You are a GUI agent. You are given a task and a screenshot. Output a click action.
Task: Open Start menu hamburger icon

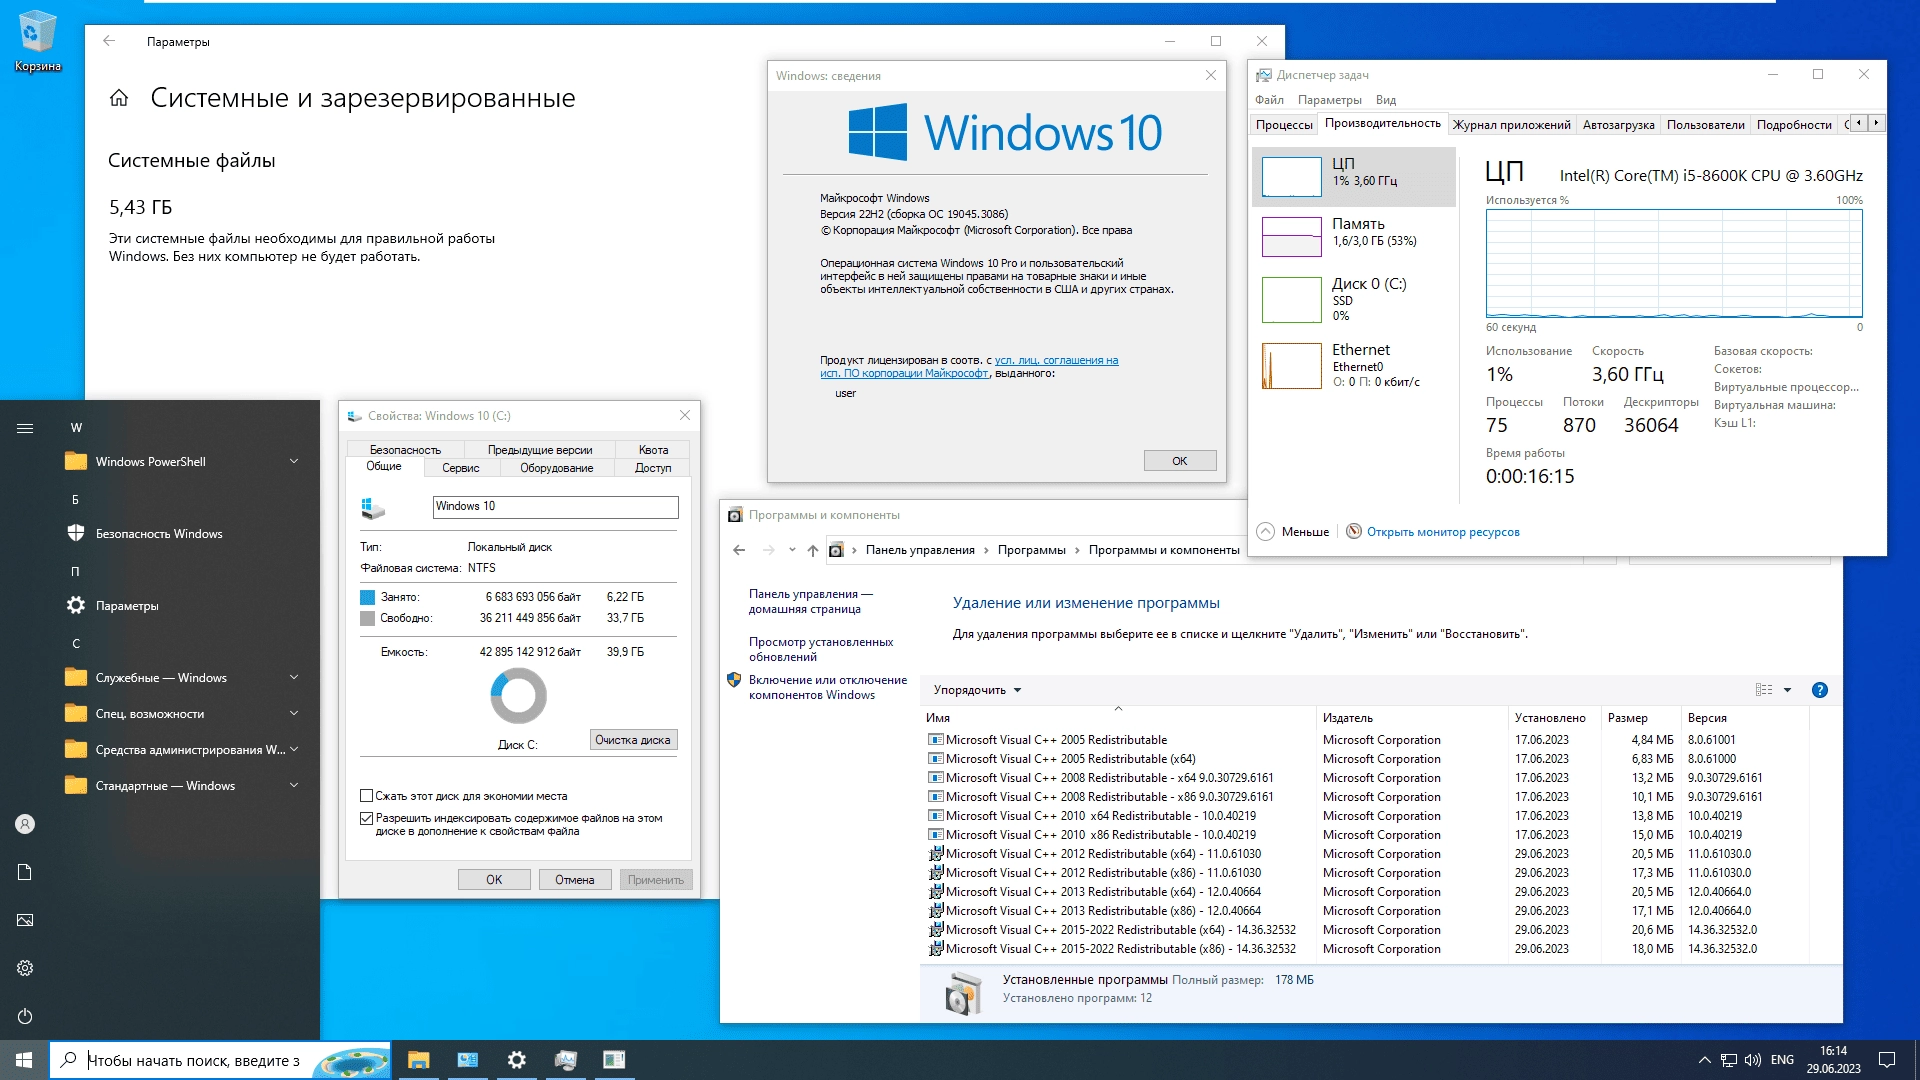(x=25, y=428)
